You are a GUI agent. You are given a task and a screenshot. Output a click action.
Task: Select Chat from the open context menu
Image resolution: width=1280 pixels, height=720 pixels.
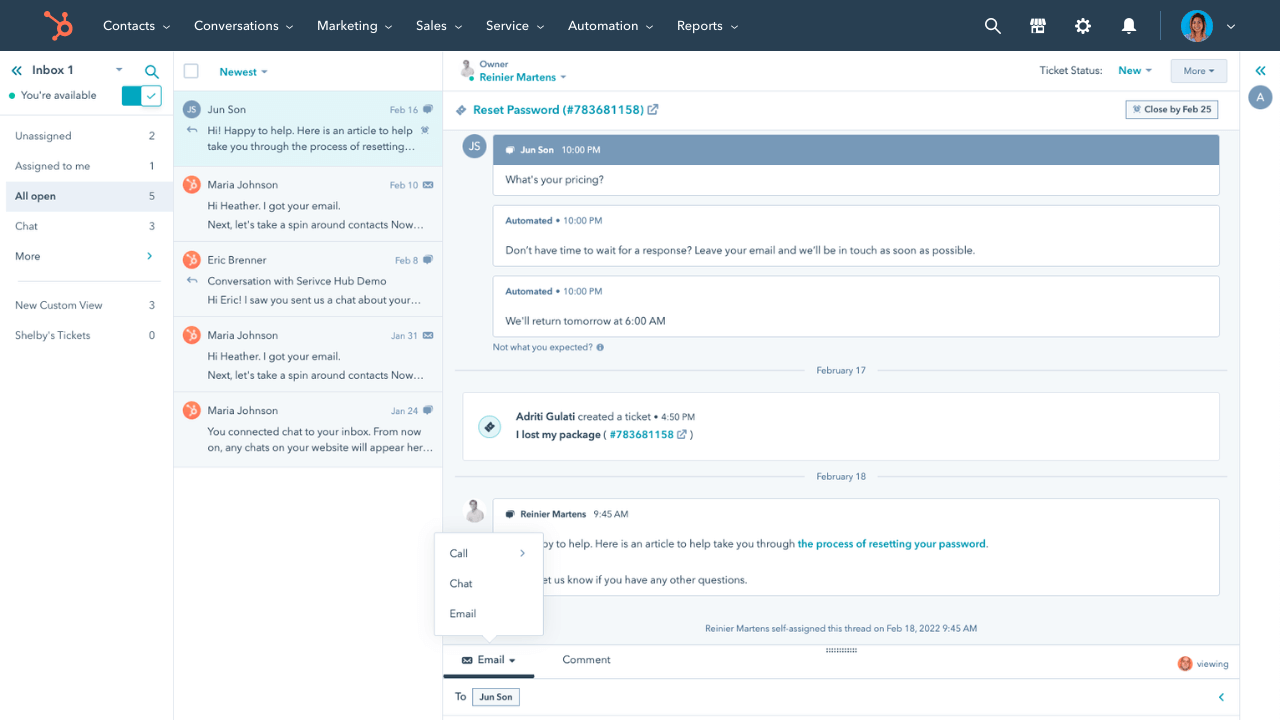[x=460, y=583]
